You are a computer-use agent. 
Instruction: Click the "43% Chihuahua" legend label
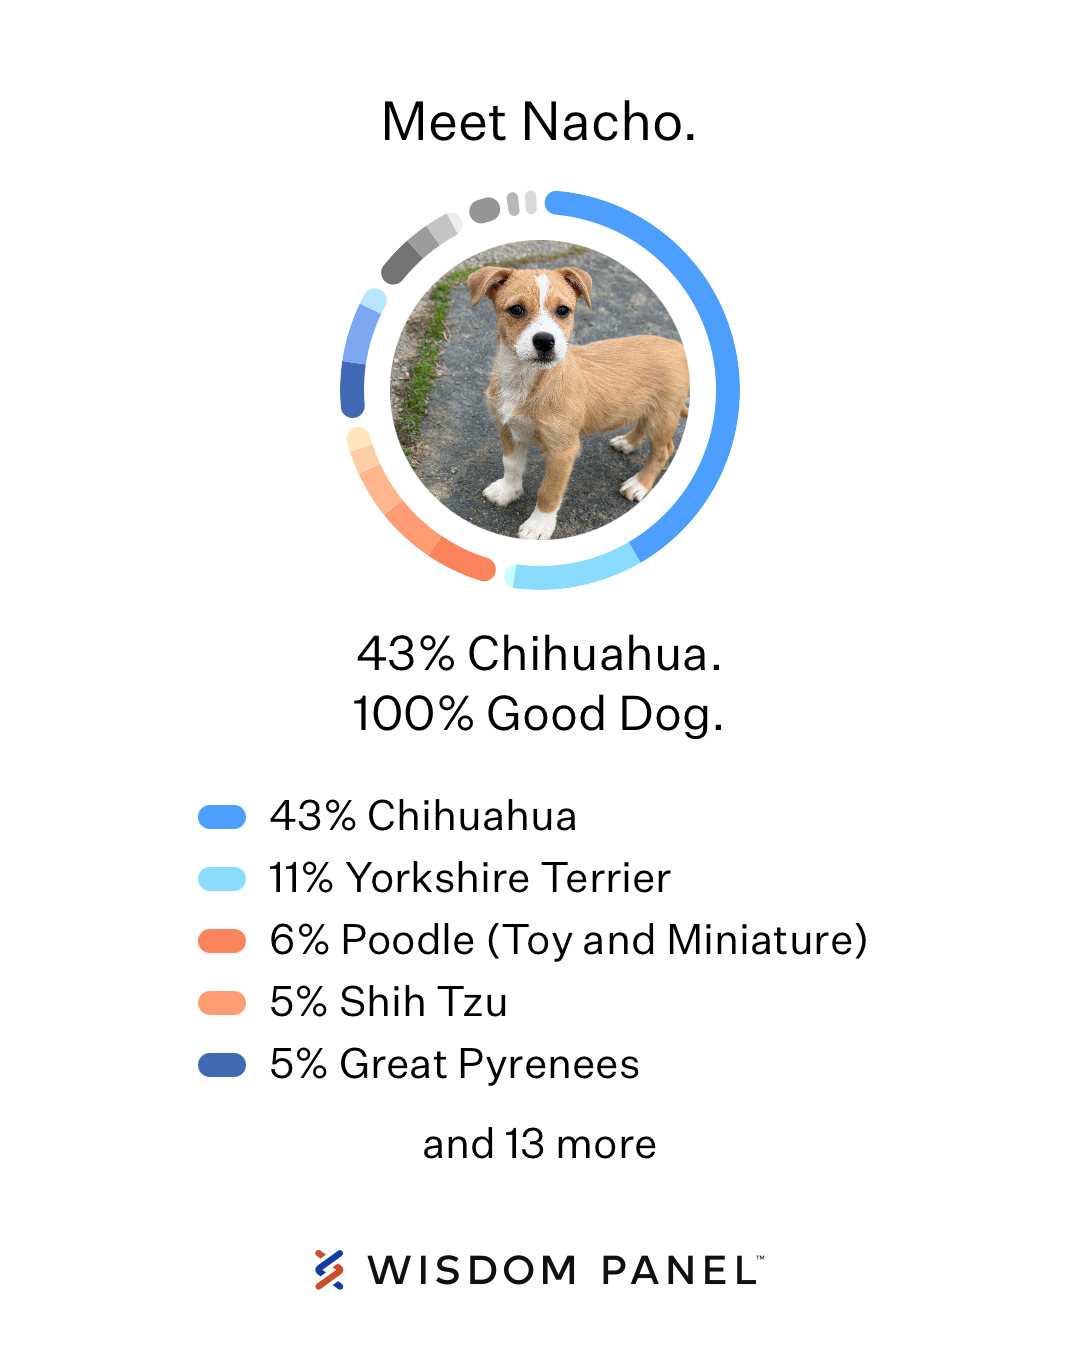coord(423,816)
